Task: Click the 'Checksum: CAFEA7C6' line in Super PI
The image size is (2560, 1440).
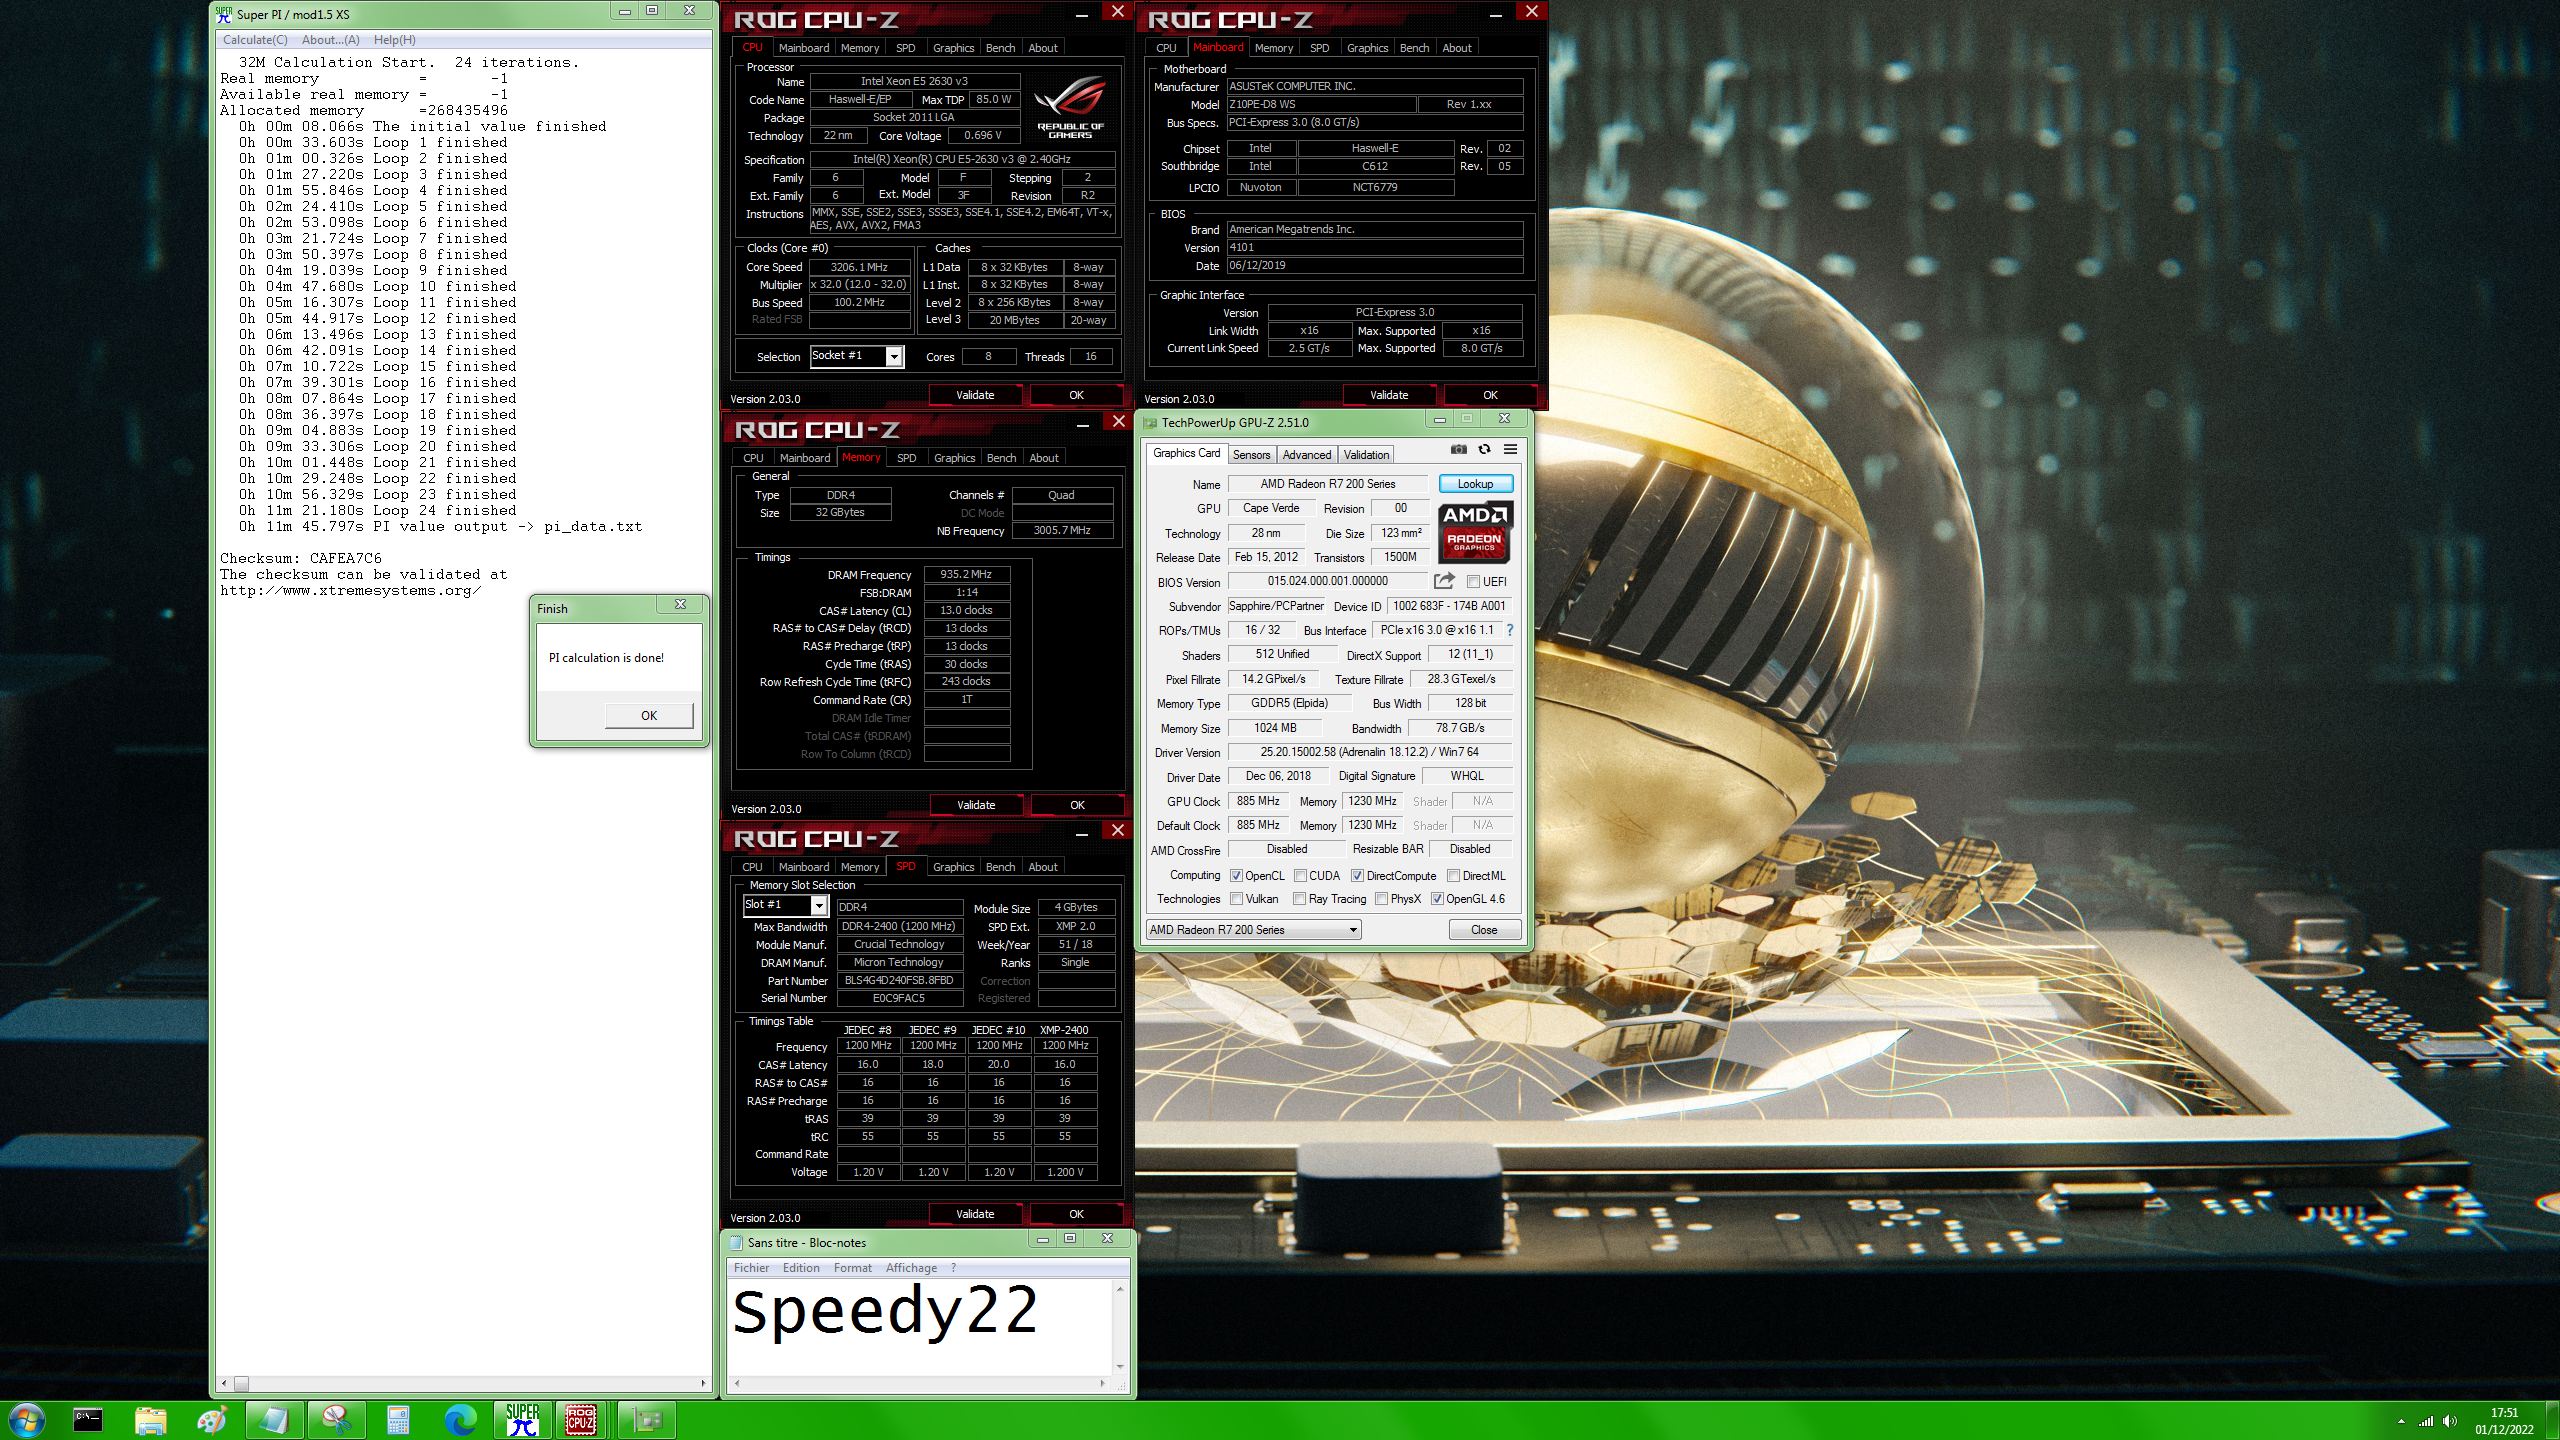Action: 300,559
